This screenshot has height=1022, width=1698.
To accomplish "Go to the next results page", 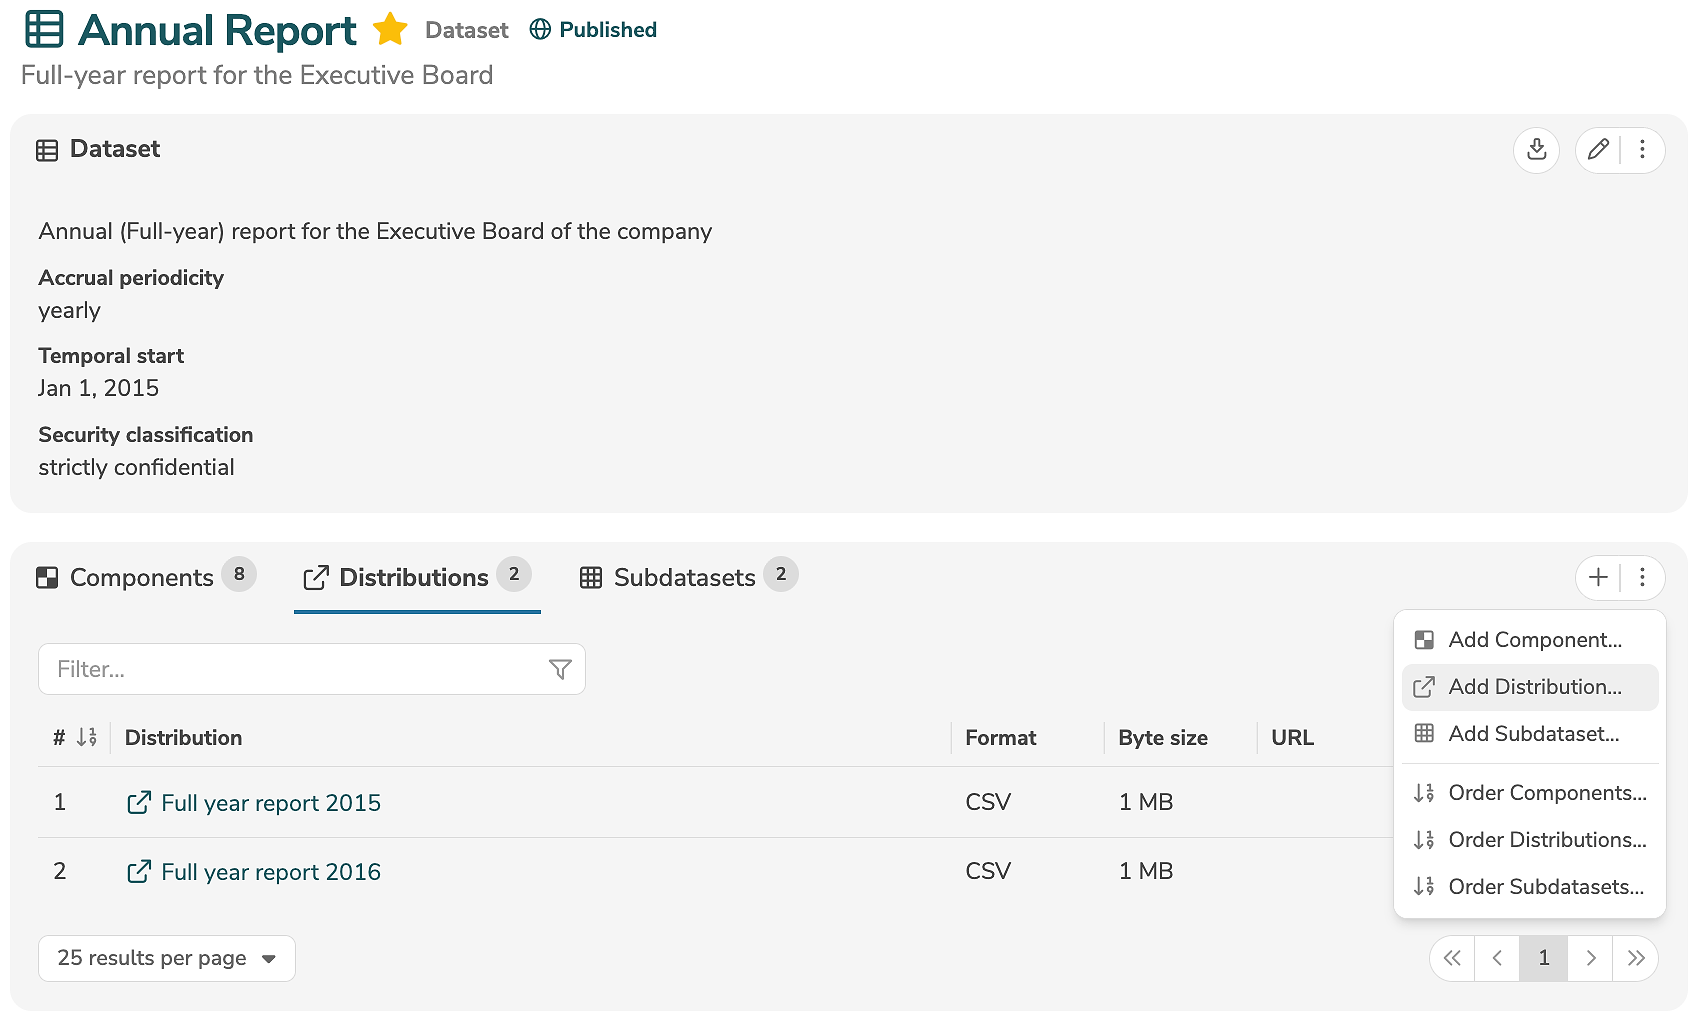I will pyautogui.click(x=1590, y=958).
